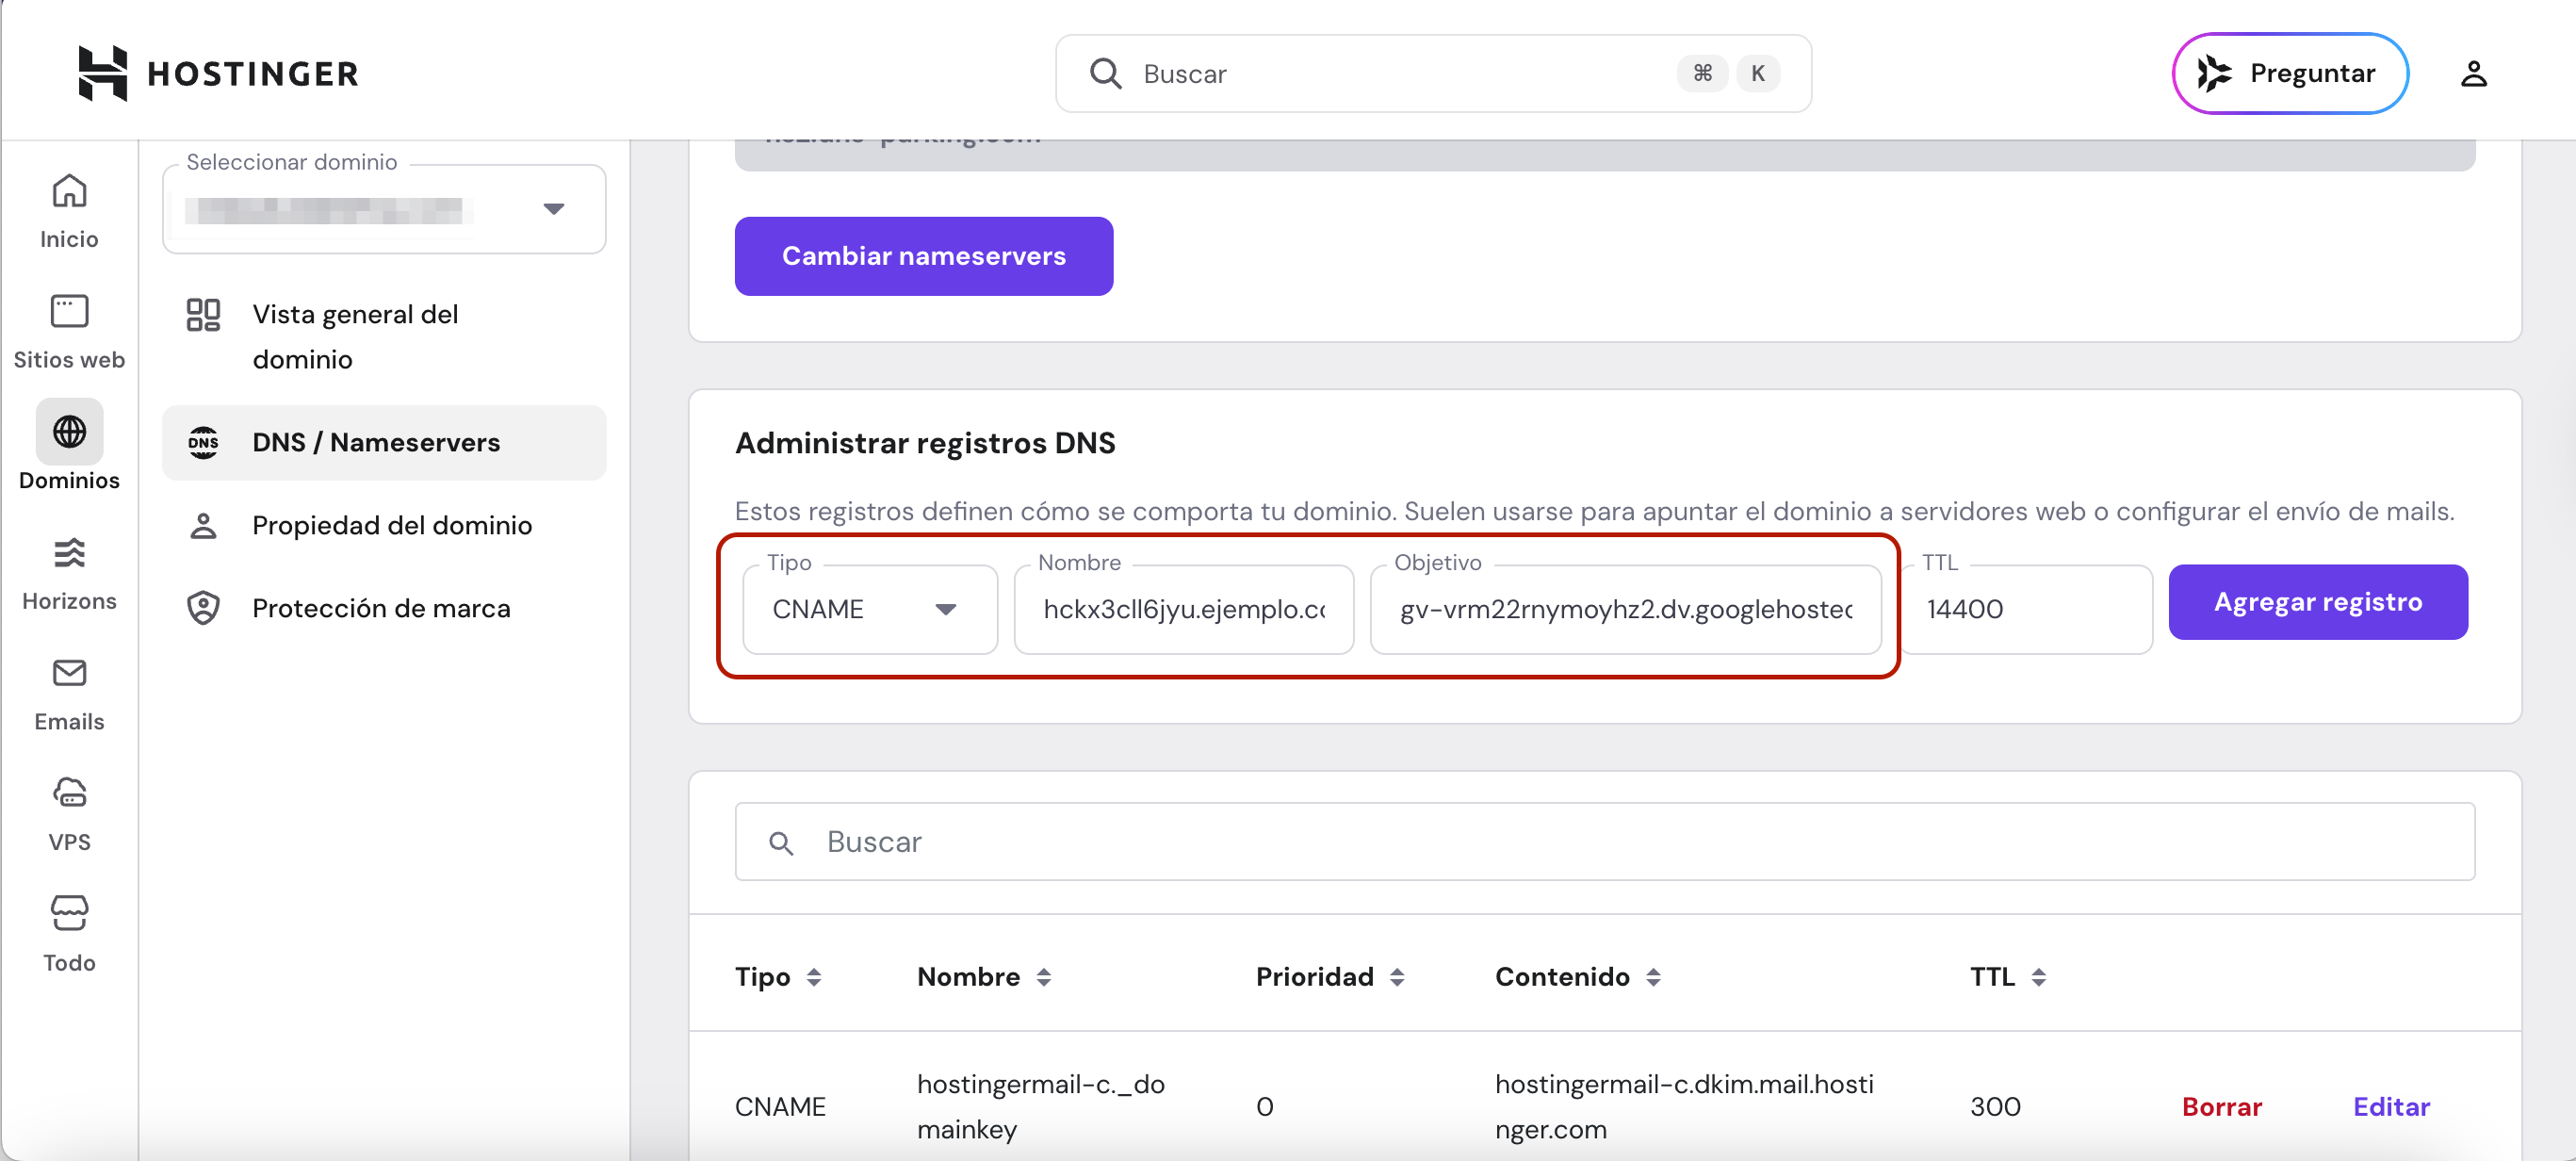Select Propiedad del dominio menu item
Screen dimensions: 2576x1161
(391, 525)
